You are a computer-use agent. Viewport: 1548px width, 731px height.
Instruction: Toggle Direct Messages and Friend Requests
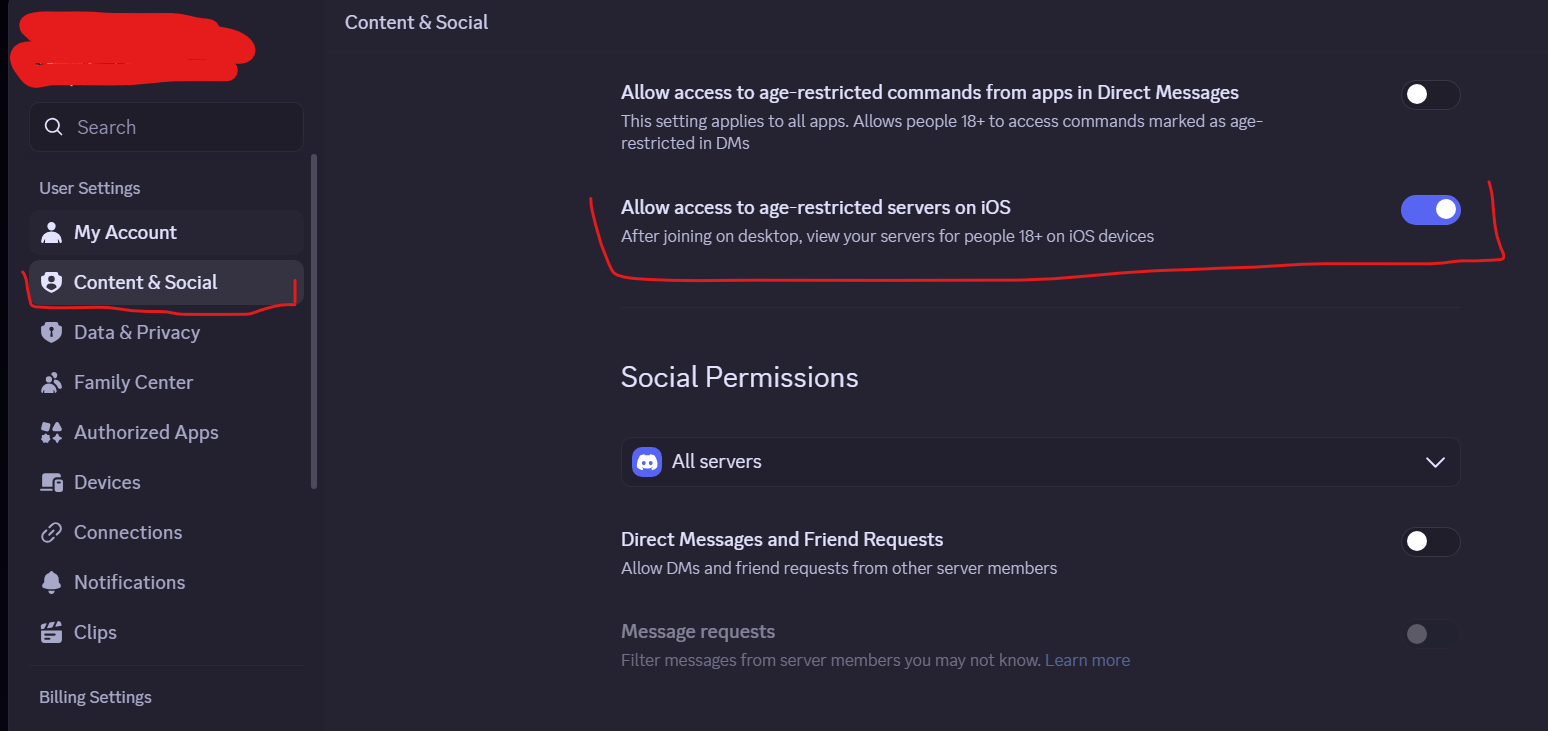click(x=1430, y=542)
